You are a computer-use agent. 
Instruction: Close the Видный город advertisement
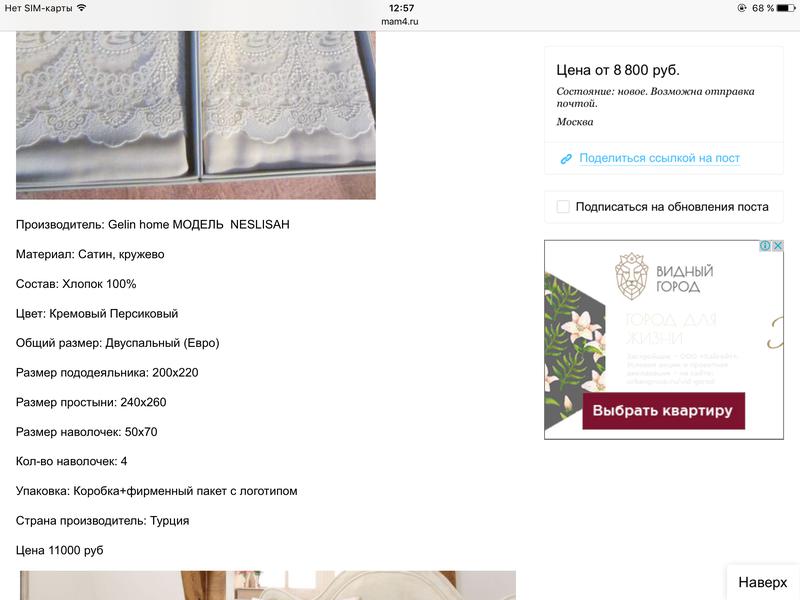click(778, 245)
